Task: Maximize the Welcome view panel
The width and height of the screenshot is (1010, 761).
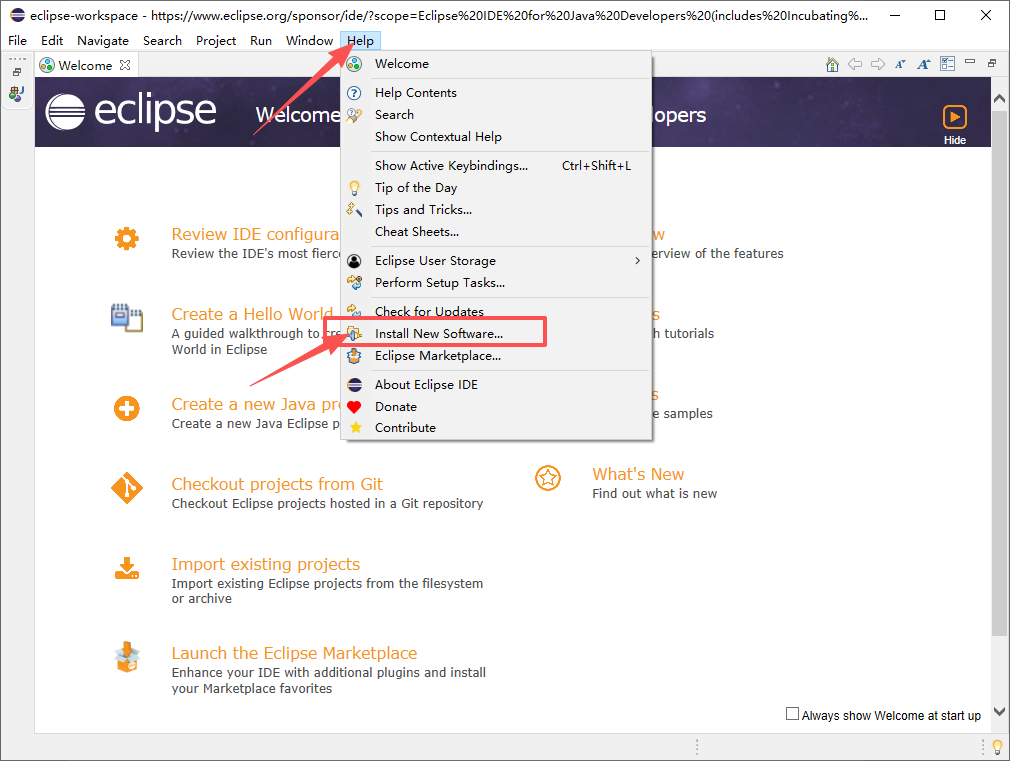Action: (x=992, y=63)
